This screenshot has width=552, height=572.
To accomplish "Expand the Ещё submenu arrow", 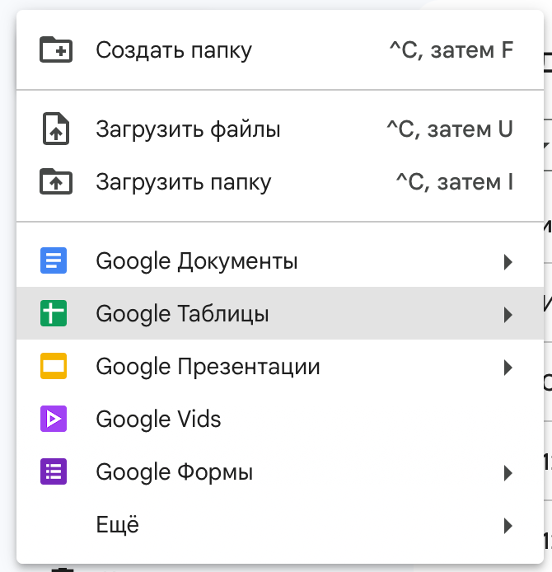I will (507, 526).
